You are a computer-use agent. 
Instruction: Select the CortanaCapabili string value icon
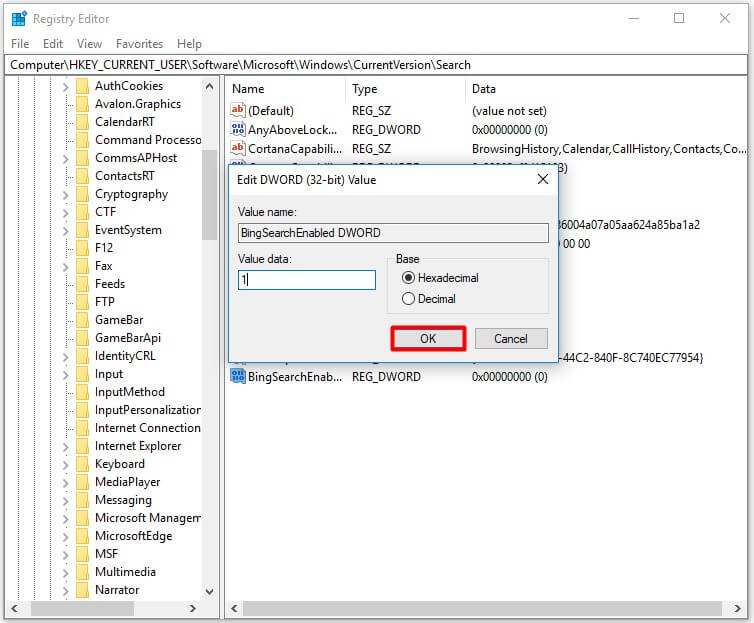click(x=238, y=148)
